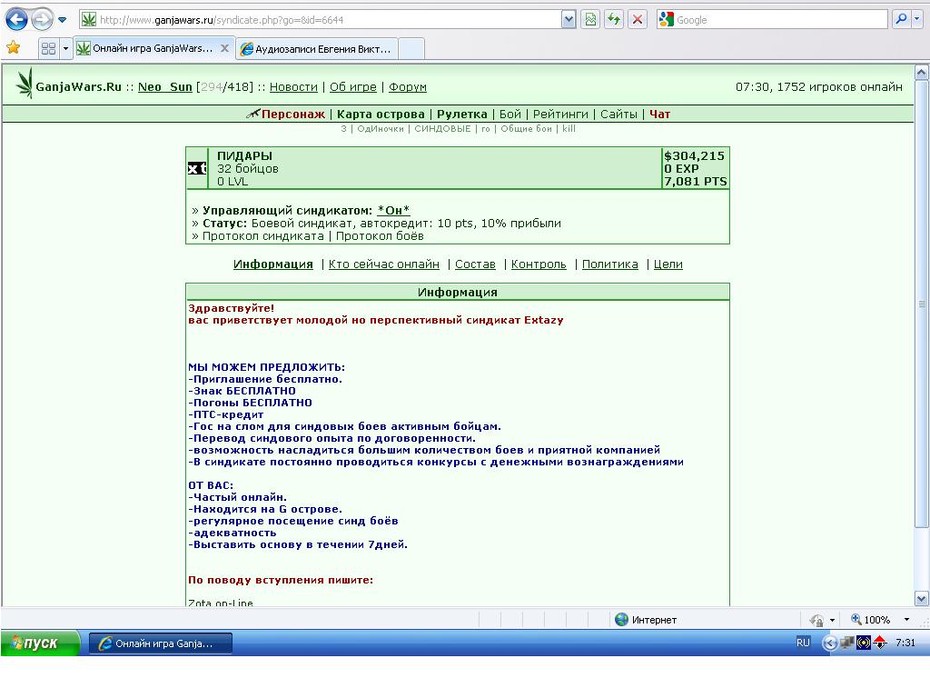This screenshot has height=698, width=930.
Task: Click the Пуск start button
Action: pyautogui.click(x=40, y=643)
